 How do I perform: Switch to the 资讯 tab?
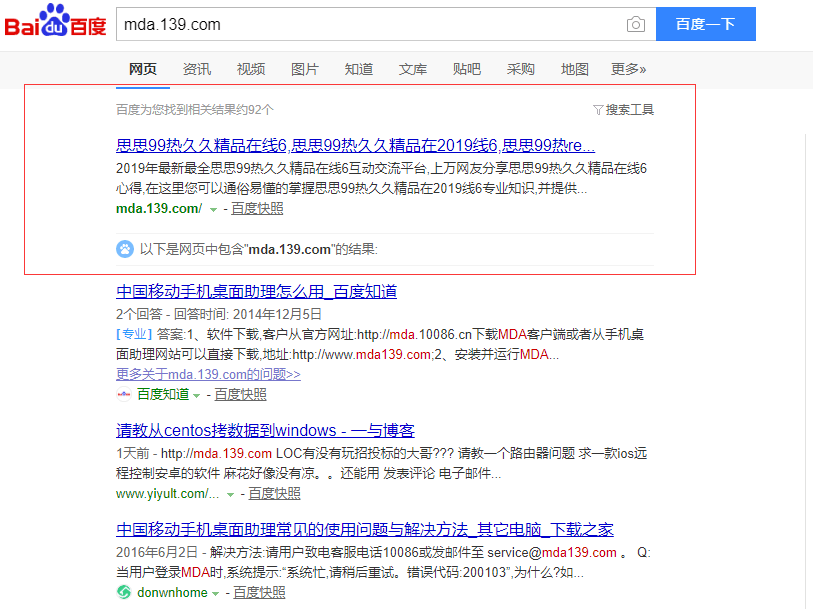[x=197, y=69]
